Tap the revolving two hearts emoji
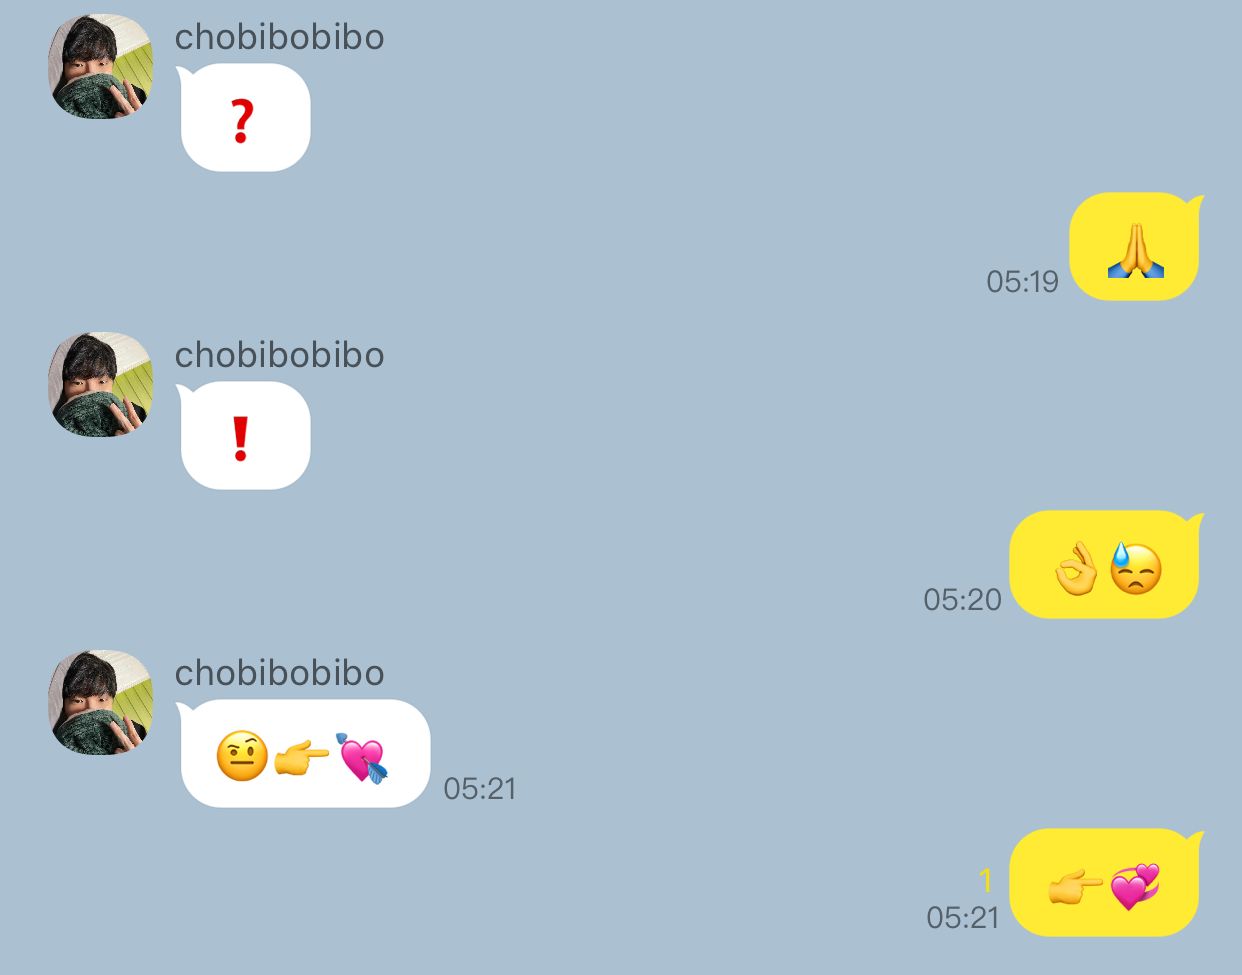This screenshot has width=1242, height=975. tap(1135, 885)
